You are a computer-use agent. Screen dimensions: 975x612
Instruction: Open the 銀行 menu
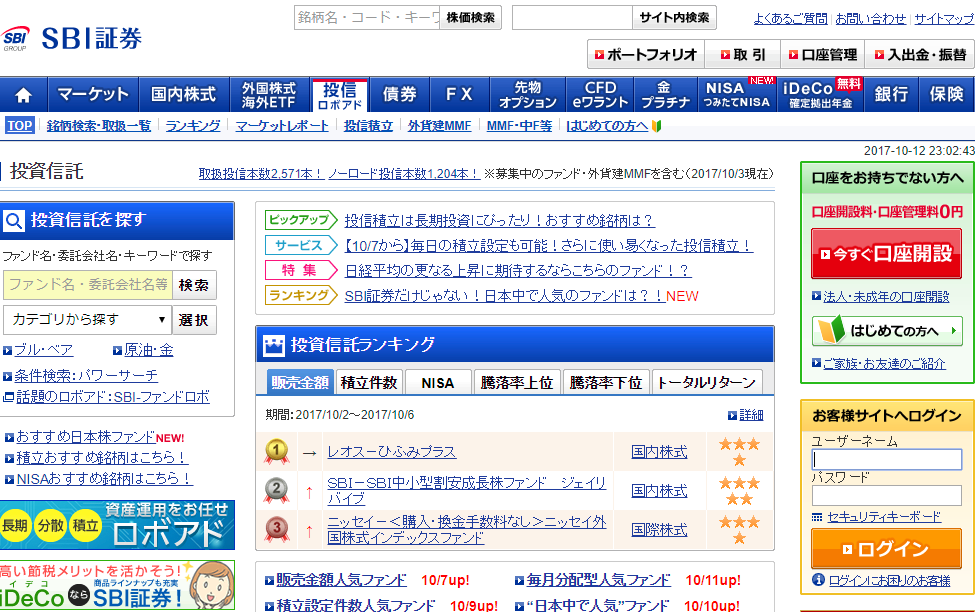(x=892, y=95)
